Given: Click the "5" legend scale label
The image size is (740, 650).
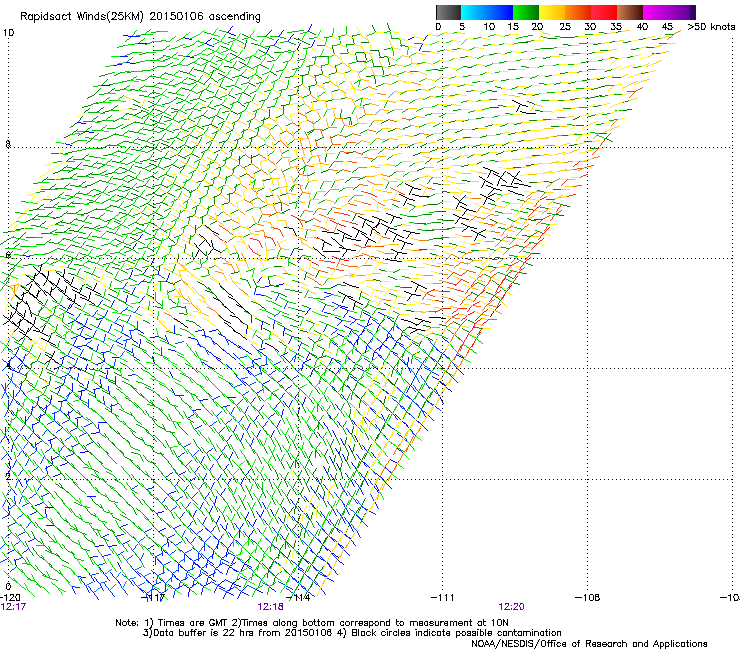Looking at the screenshot, I should click(462, 27).
